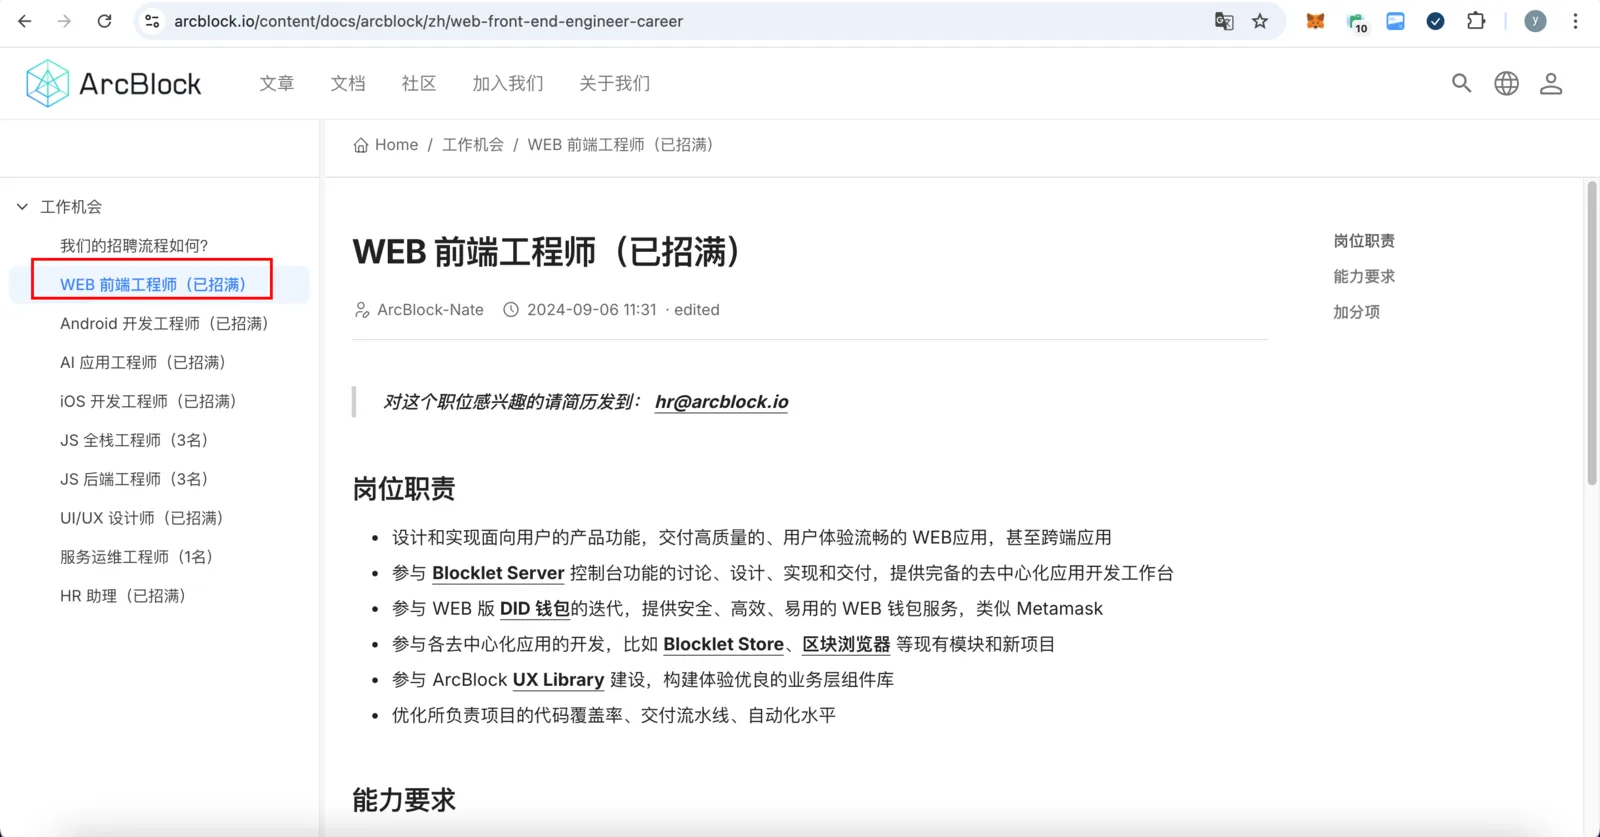The image size is (1600, 837).
Task: Open site information icon in address bar
Action: (x=152, y=21)
